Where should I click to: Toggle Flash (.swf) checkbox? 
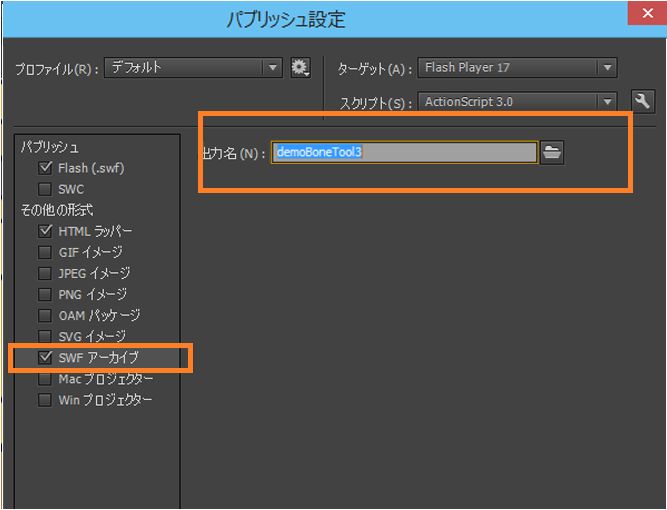pyautogui.click(x=45, y=168)
